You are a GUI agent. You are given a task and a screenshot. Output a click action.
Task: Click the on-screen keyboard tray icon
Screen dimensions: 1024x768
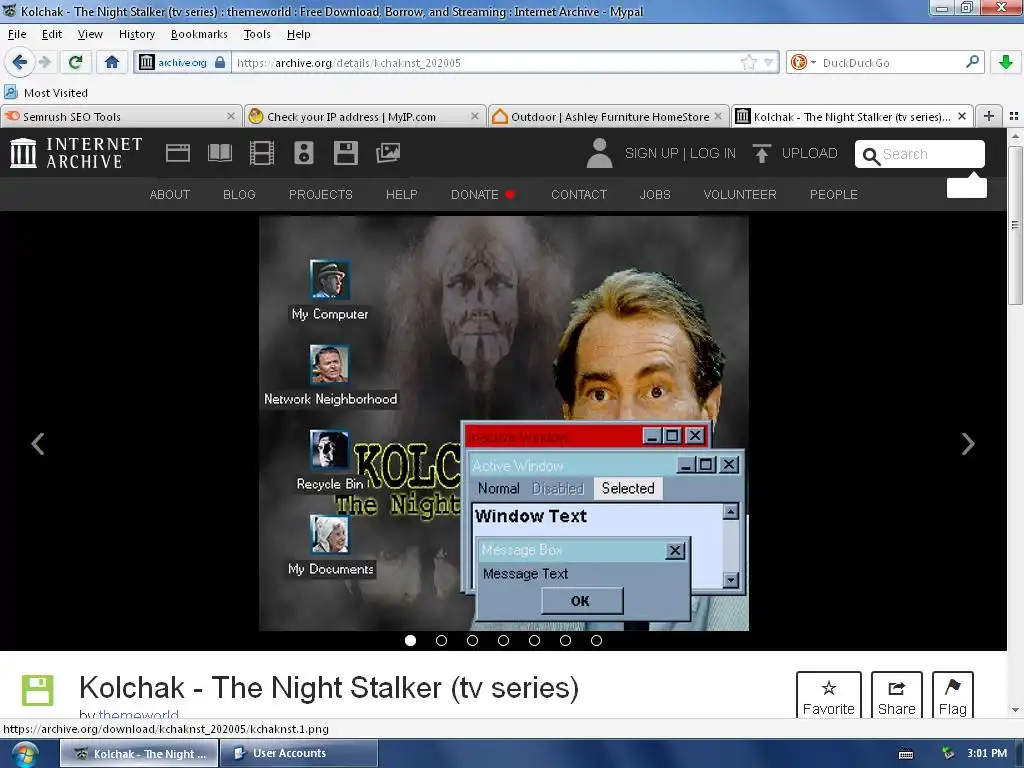point(906,754)
